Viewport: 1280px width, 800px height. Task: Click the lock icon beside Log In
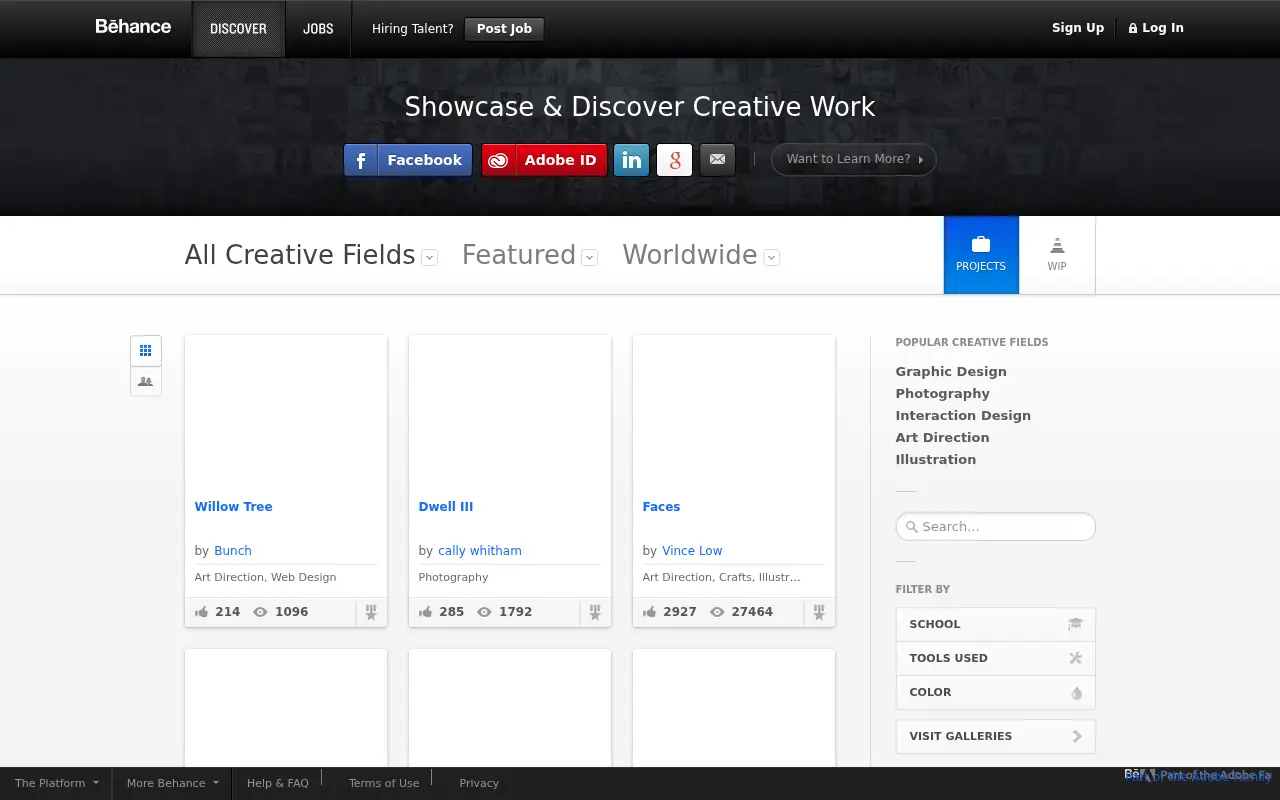tap(1133, 29)
